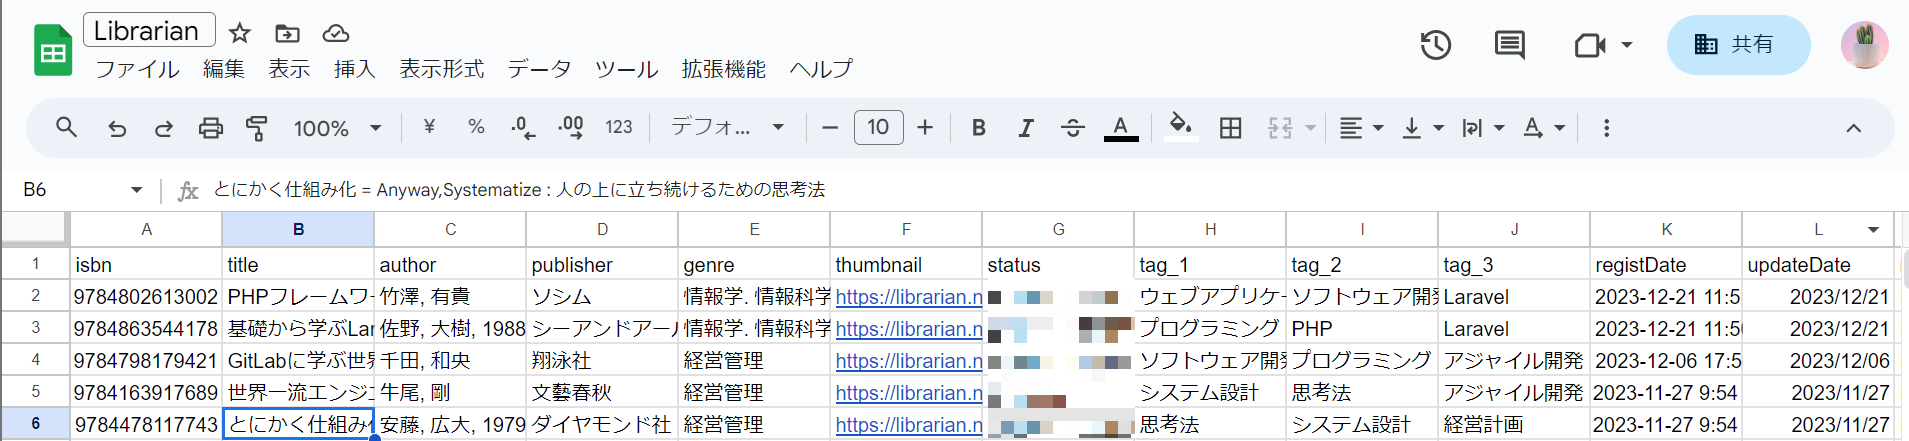
Task: Toggle italic formatting
Action: [1025, 128]
